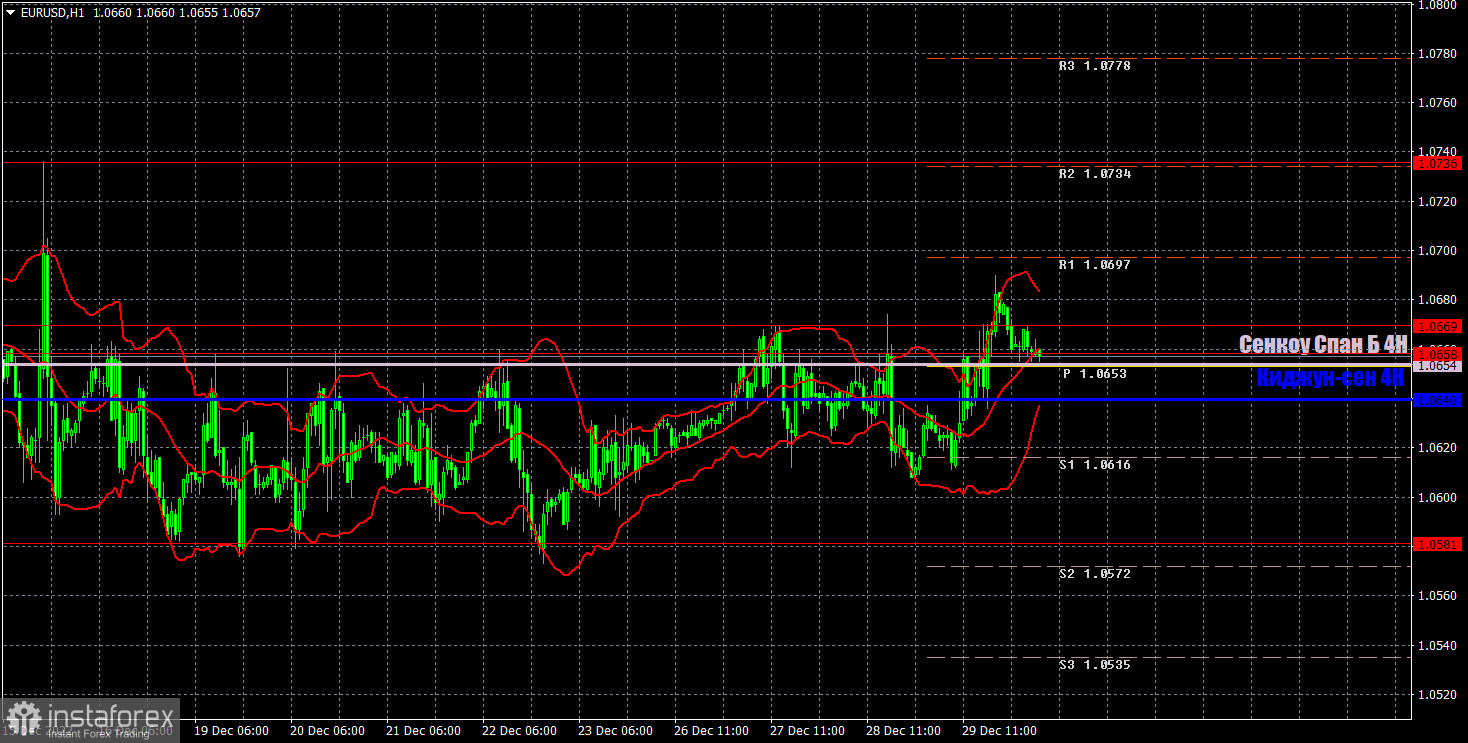Click the S1 1.0616 support label

coord(1095,465)
